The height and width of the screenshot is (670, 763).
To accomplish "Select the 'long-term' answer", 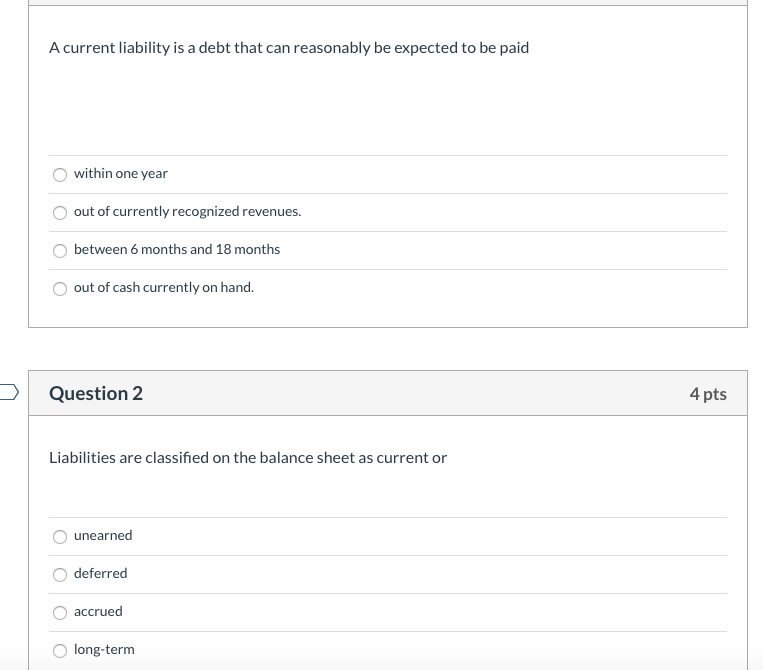I will (x=60, y=651).
